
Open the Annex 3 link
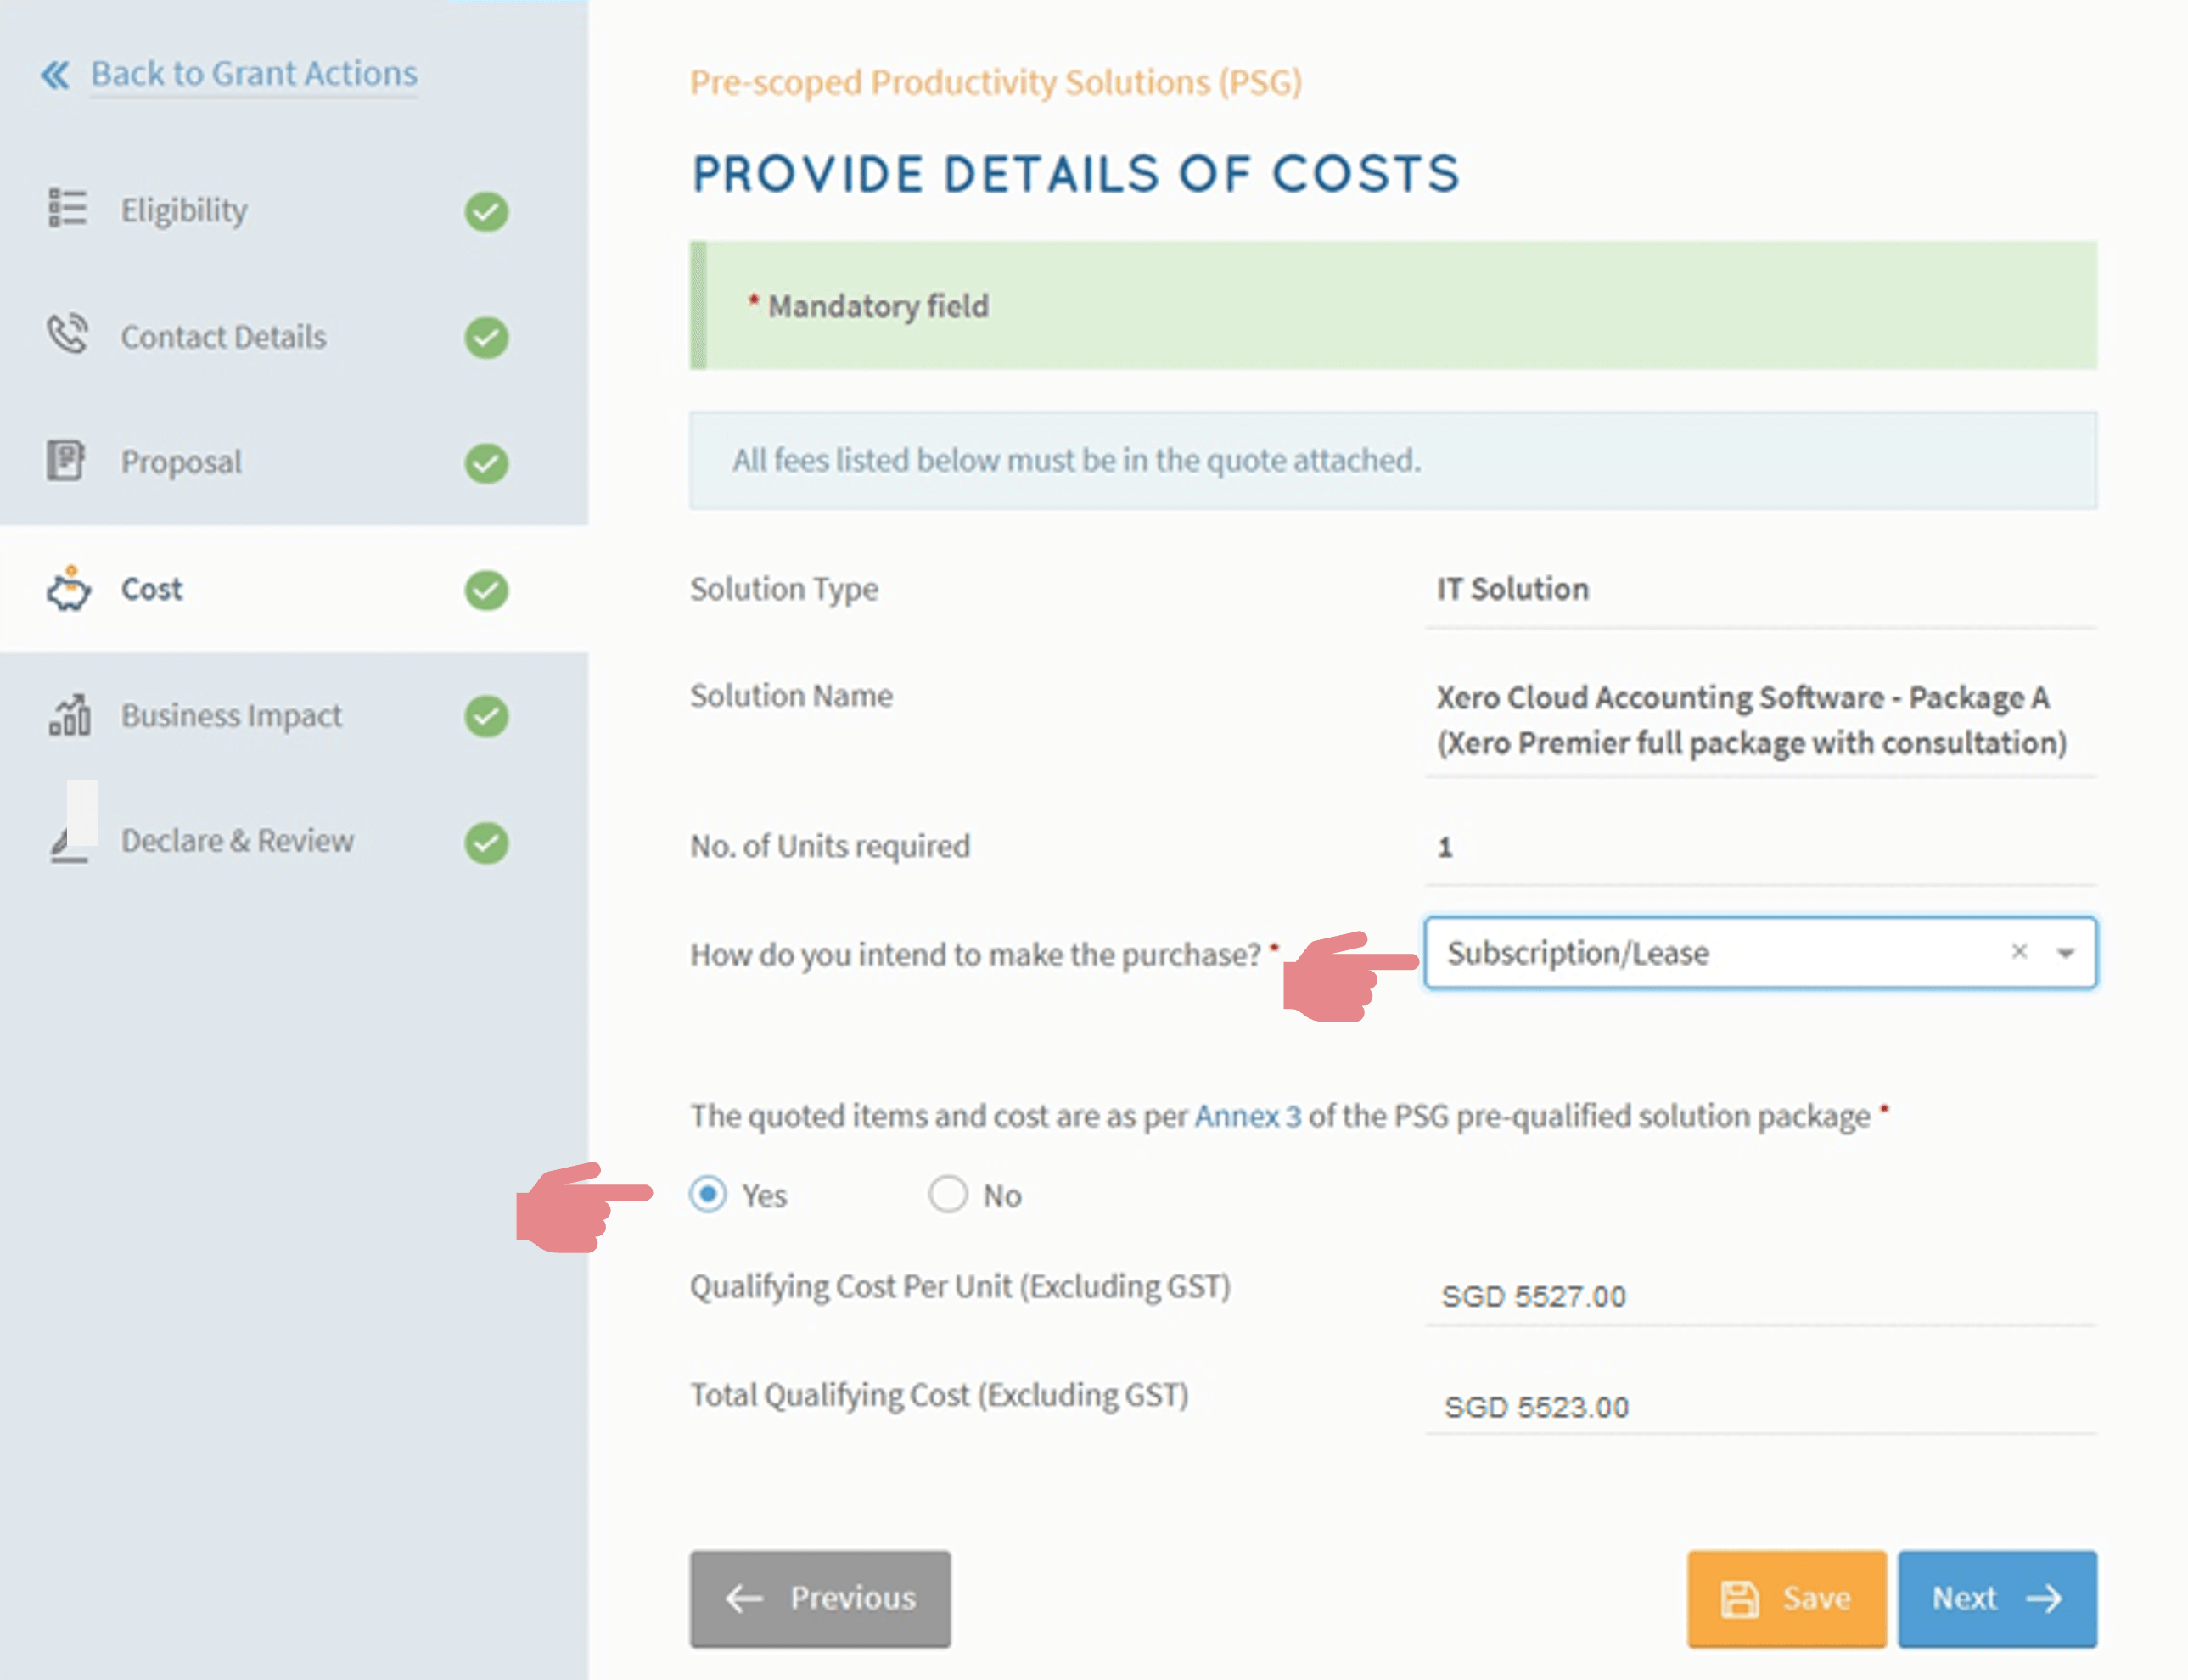coord(1247,1116)
